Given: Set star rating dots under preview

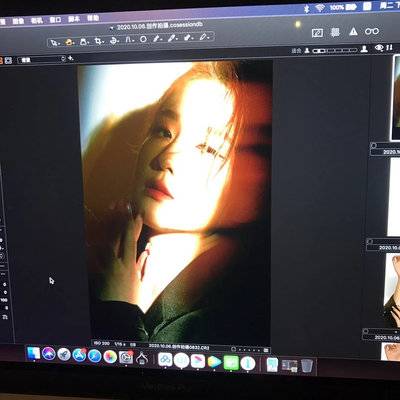Looking at the screenshot, I should tap(250, 350).
